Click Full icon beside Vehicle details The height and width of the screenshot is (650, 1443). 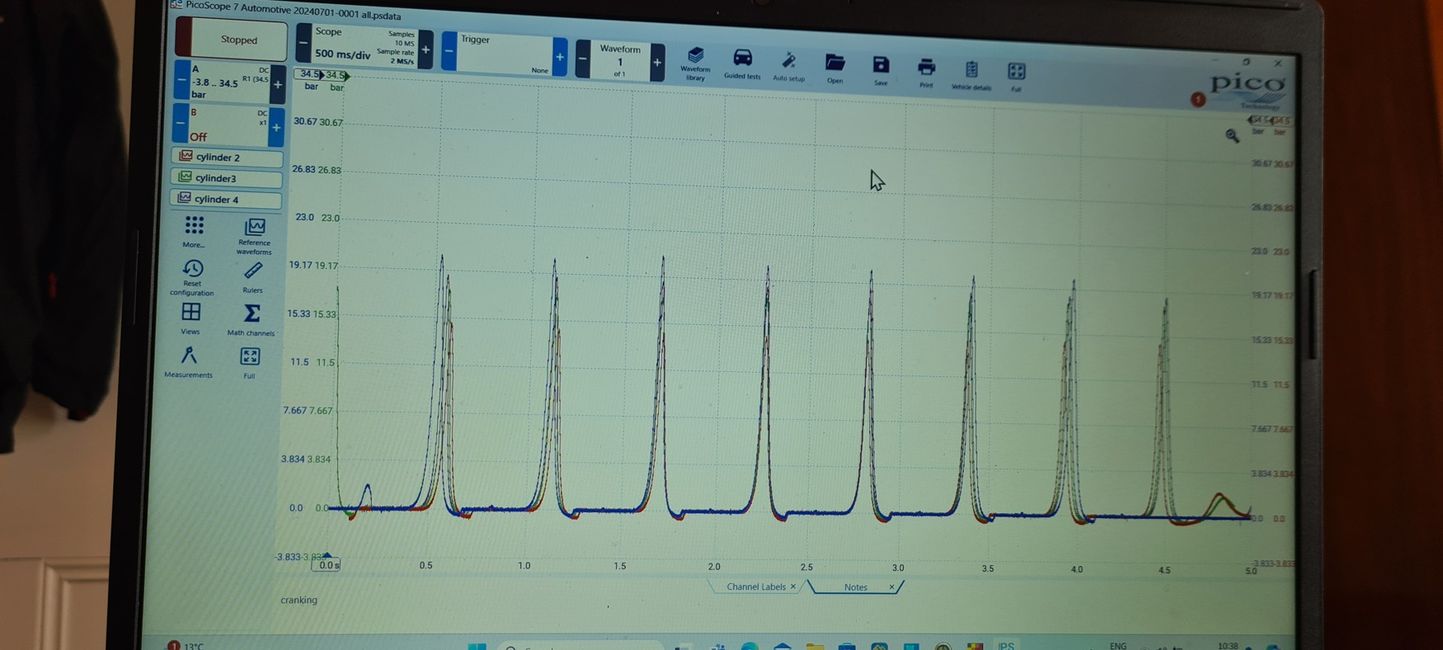(x=1016, y=76)
